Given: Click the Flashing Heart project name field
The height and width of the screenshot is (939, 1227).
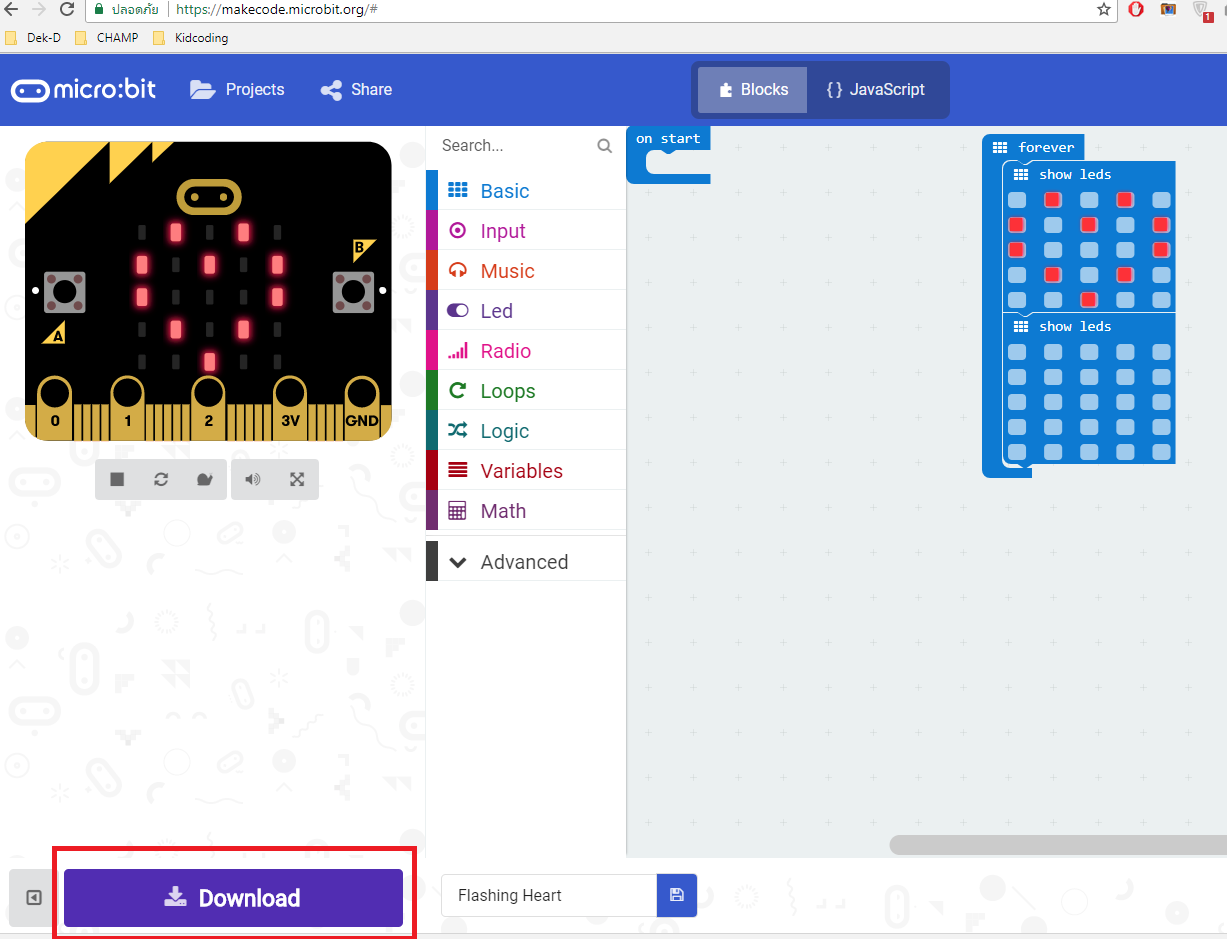Looking at the screenshot, I should [x=547, y=895].
